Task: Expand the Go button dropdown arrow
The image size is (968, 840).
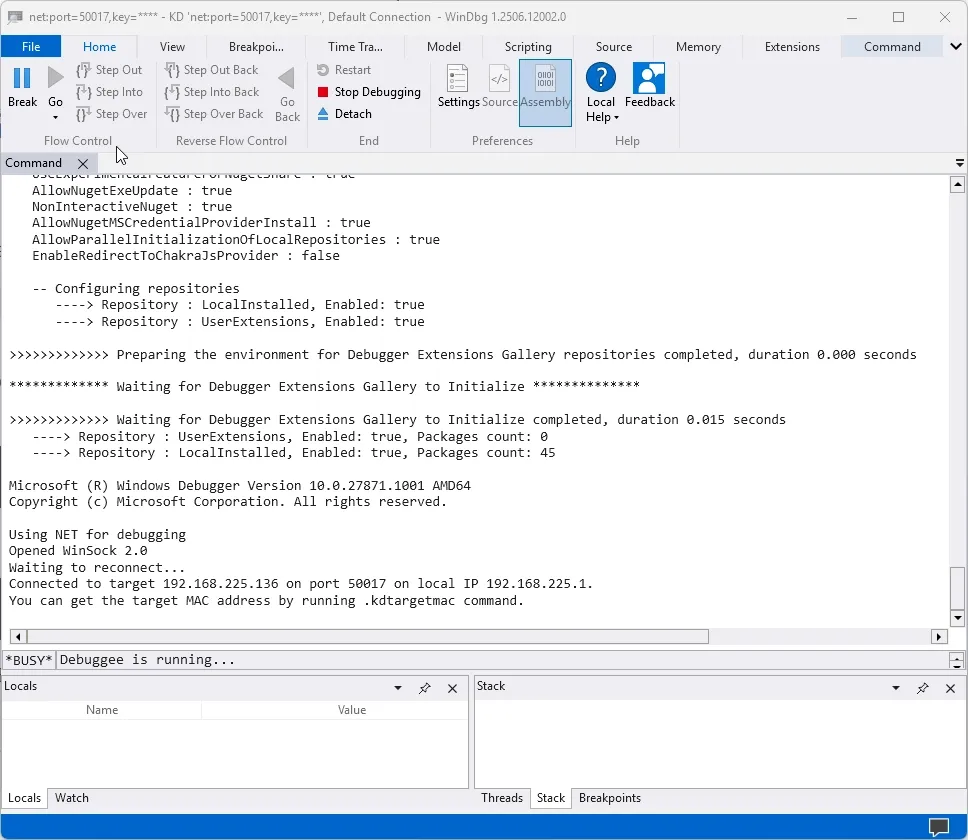Action: click(56, 117)
